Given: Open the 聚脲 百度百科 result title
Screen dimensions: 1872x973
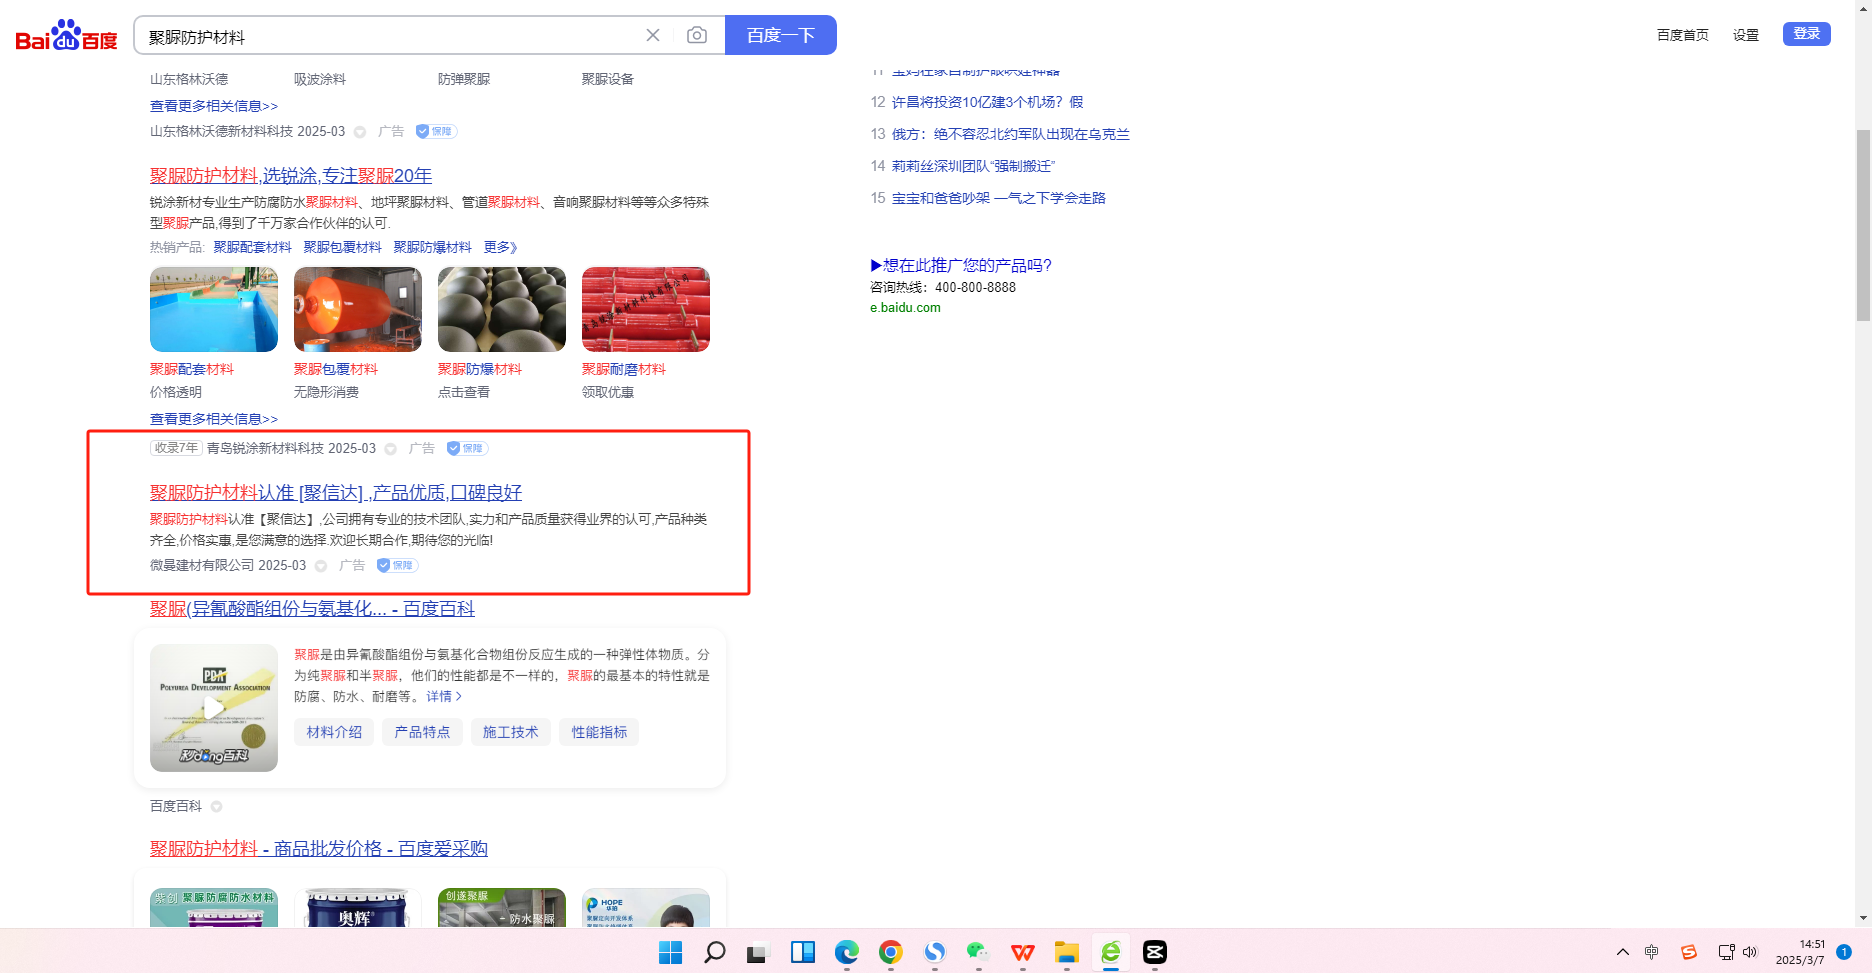Looking at the screenshot, I should (312, 609).
